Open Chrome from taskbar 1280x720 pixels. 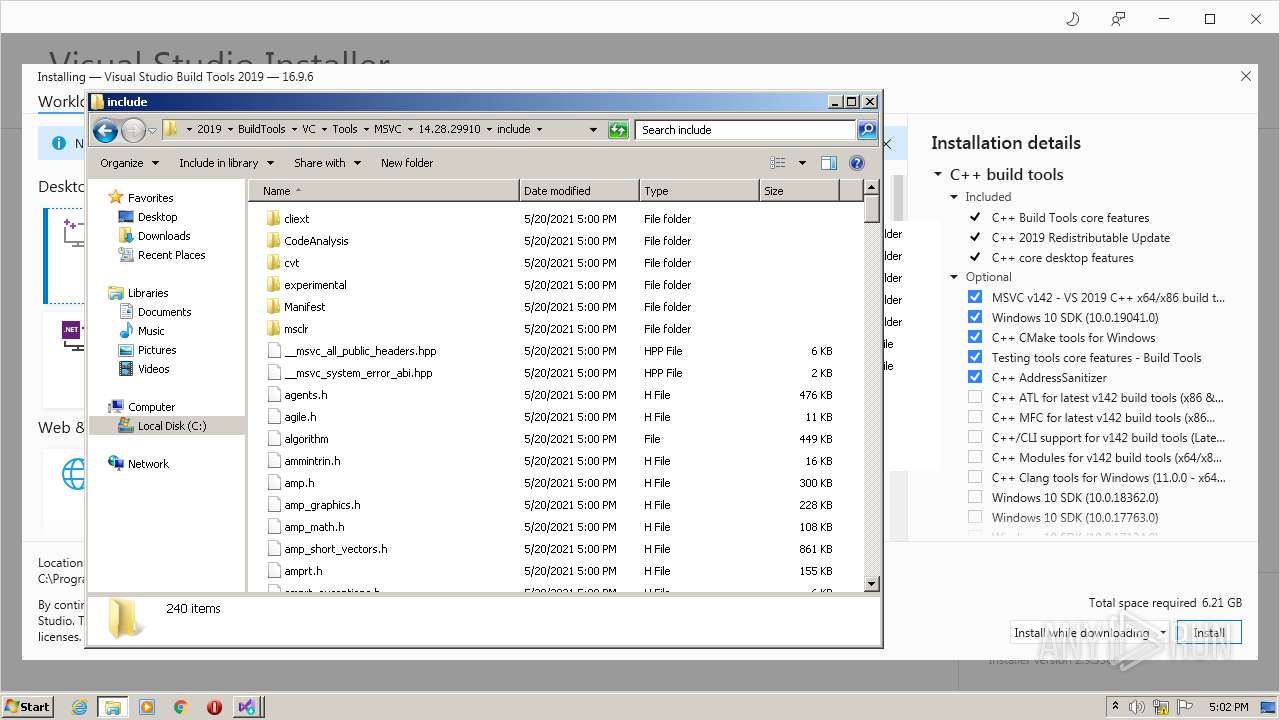181,707
